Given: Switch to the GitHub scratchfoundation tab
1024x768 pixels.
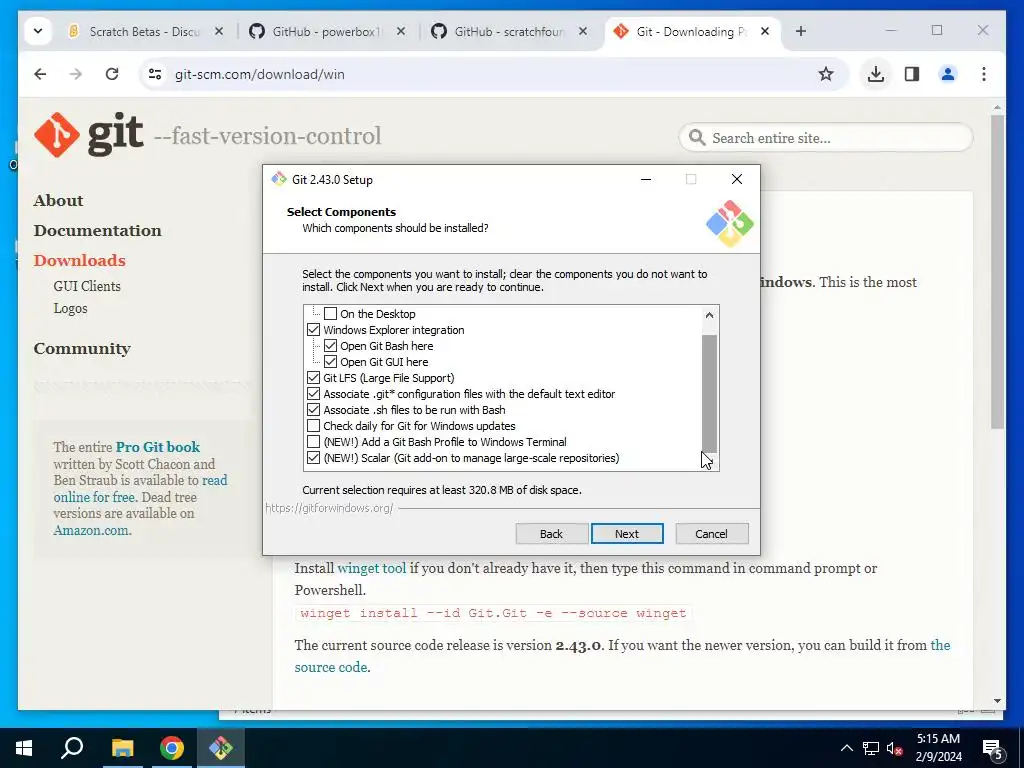Looking at the screenshot, I should pyautogui.click(x=509, y=31).
